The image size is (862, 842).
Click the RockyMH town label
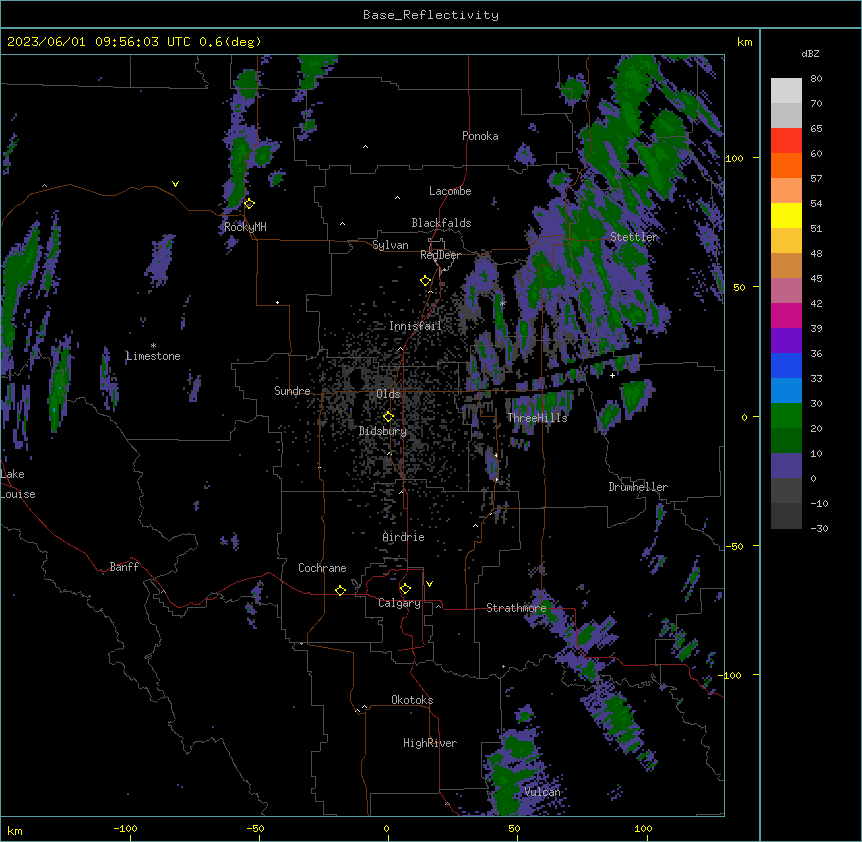pyautogui.click(x=245, y=227)
